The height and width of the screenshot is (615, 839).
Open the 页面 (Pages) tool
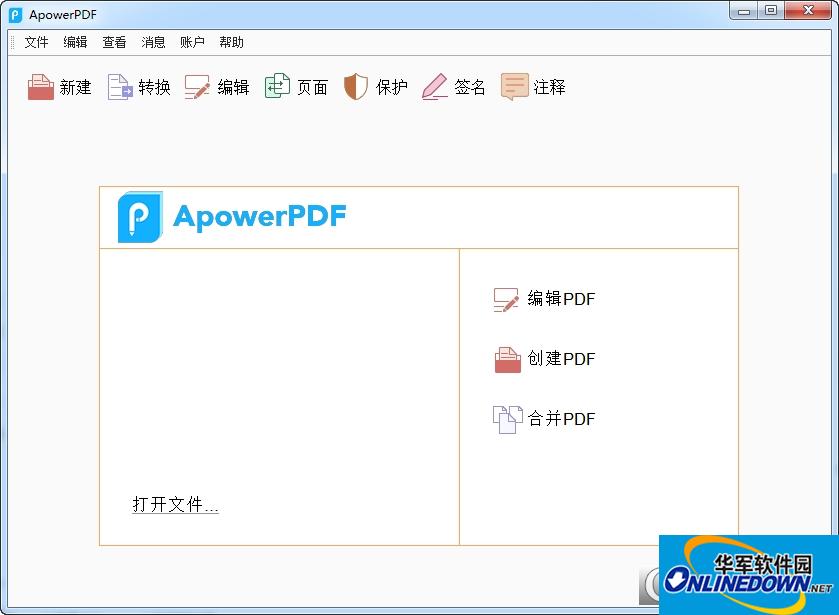[x=277, y=87]
